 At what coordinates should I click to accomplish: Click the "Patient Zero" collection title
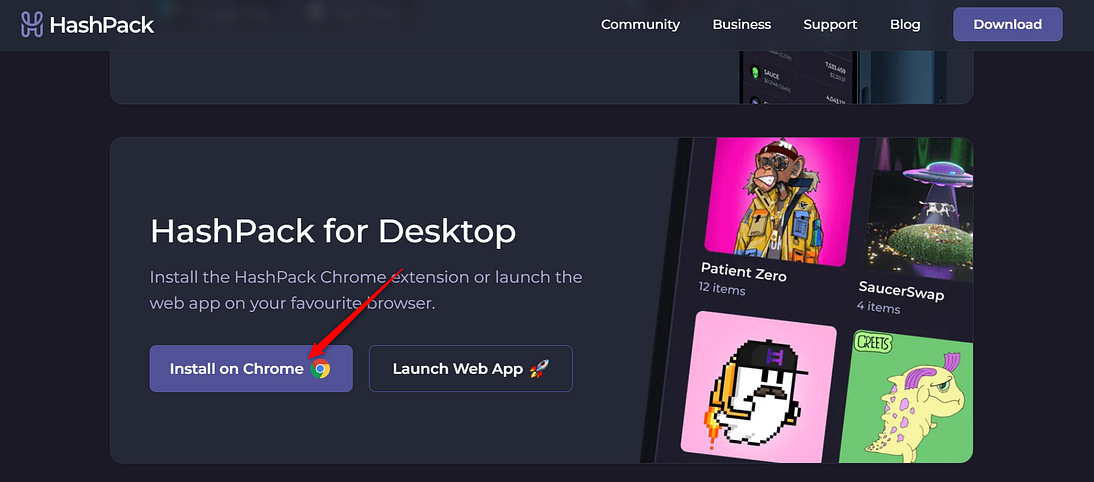[743, 271]
